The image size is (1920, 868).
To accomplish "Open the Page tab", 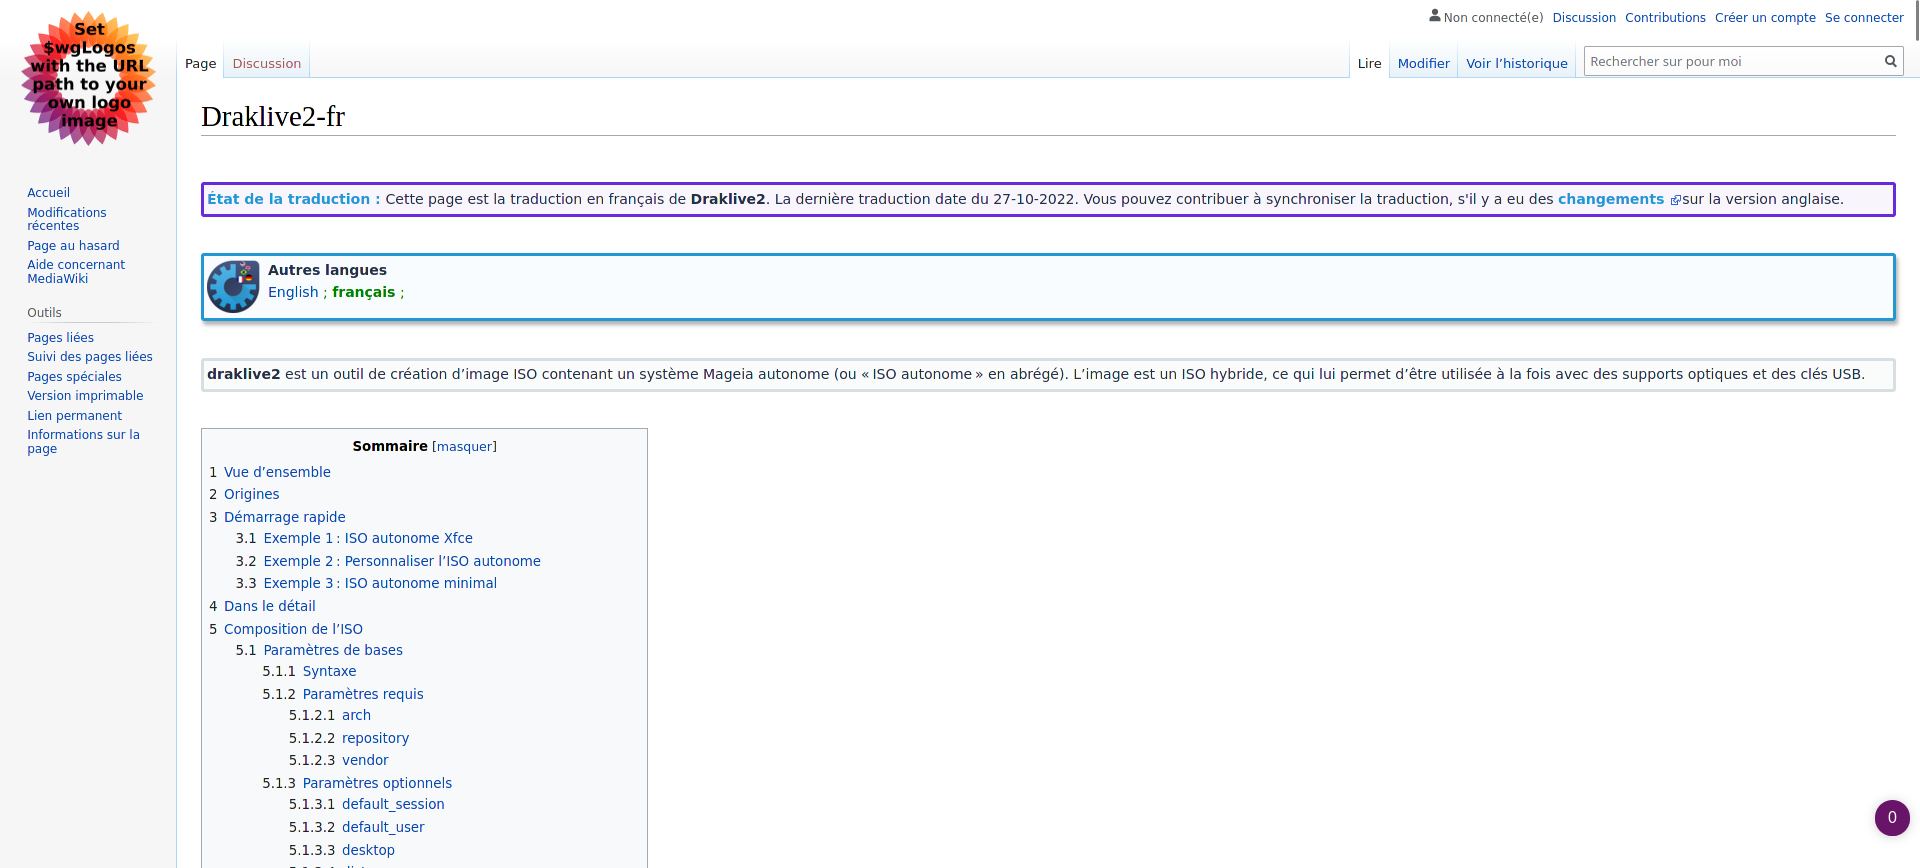I will point(200,63).
